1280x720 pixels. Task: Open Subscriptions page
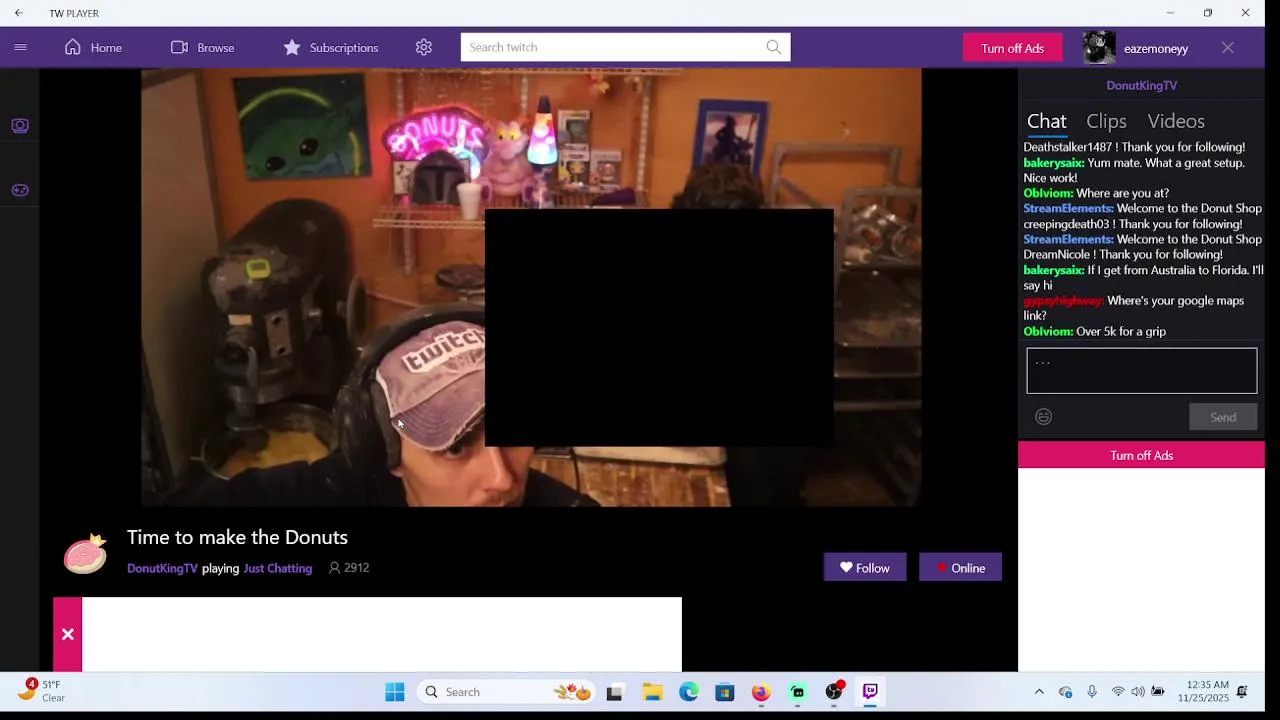(x=330, y=47)
